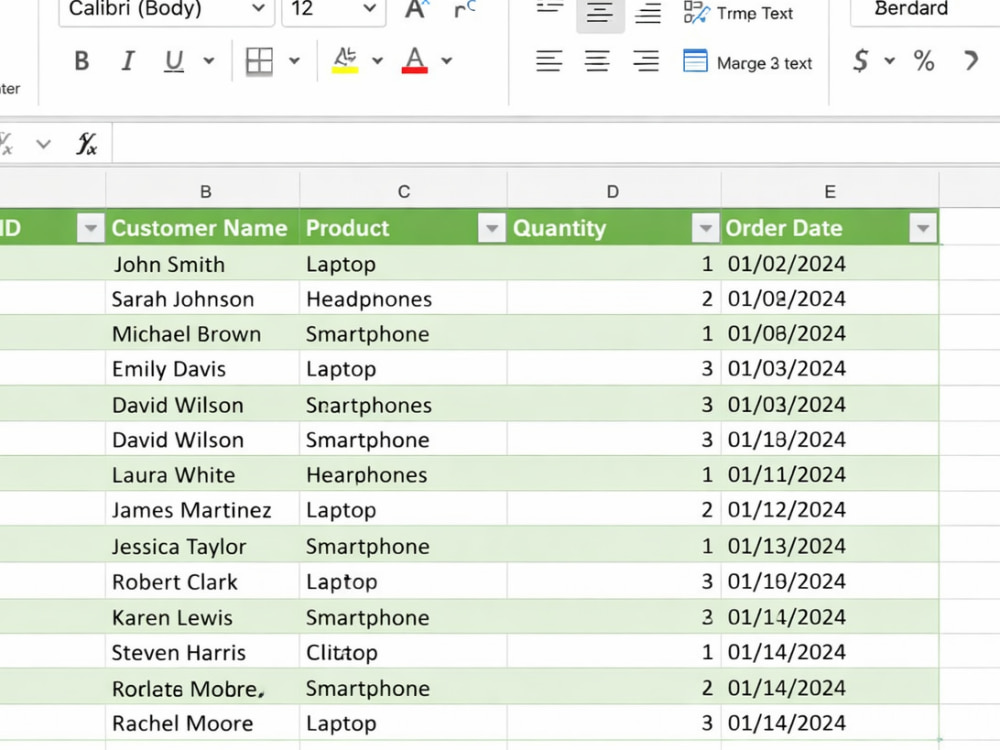Select date 01/12/2024 cell
Image resolution: width=1000 pixels, height=750 pixels.
[x=830, y=510]
